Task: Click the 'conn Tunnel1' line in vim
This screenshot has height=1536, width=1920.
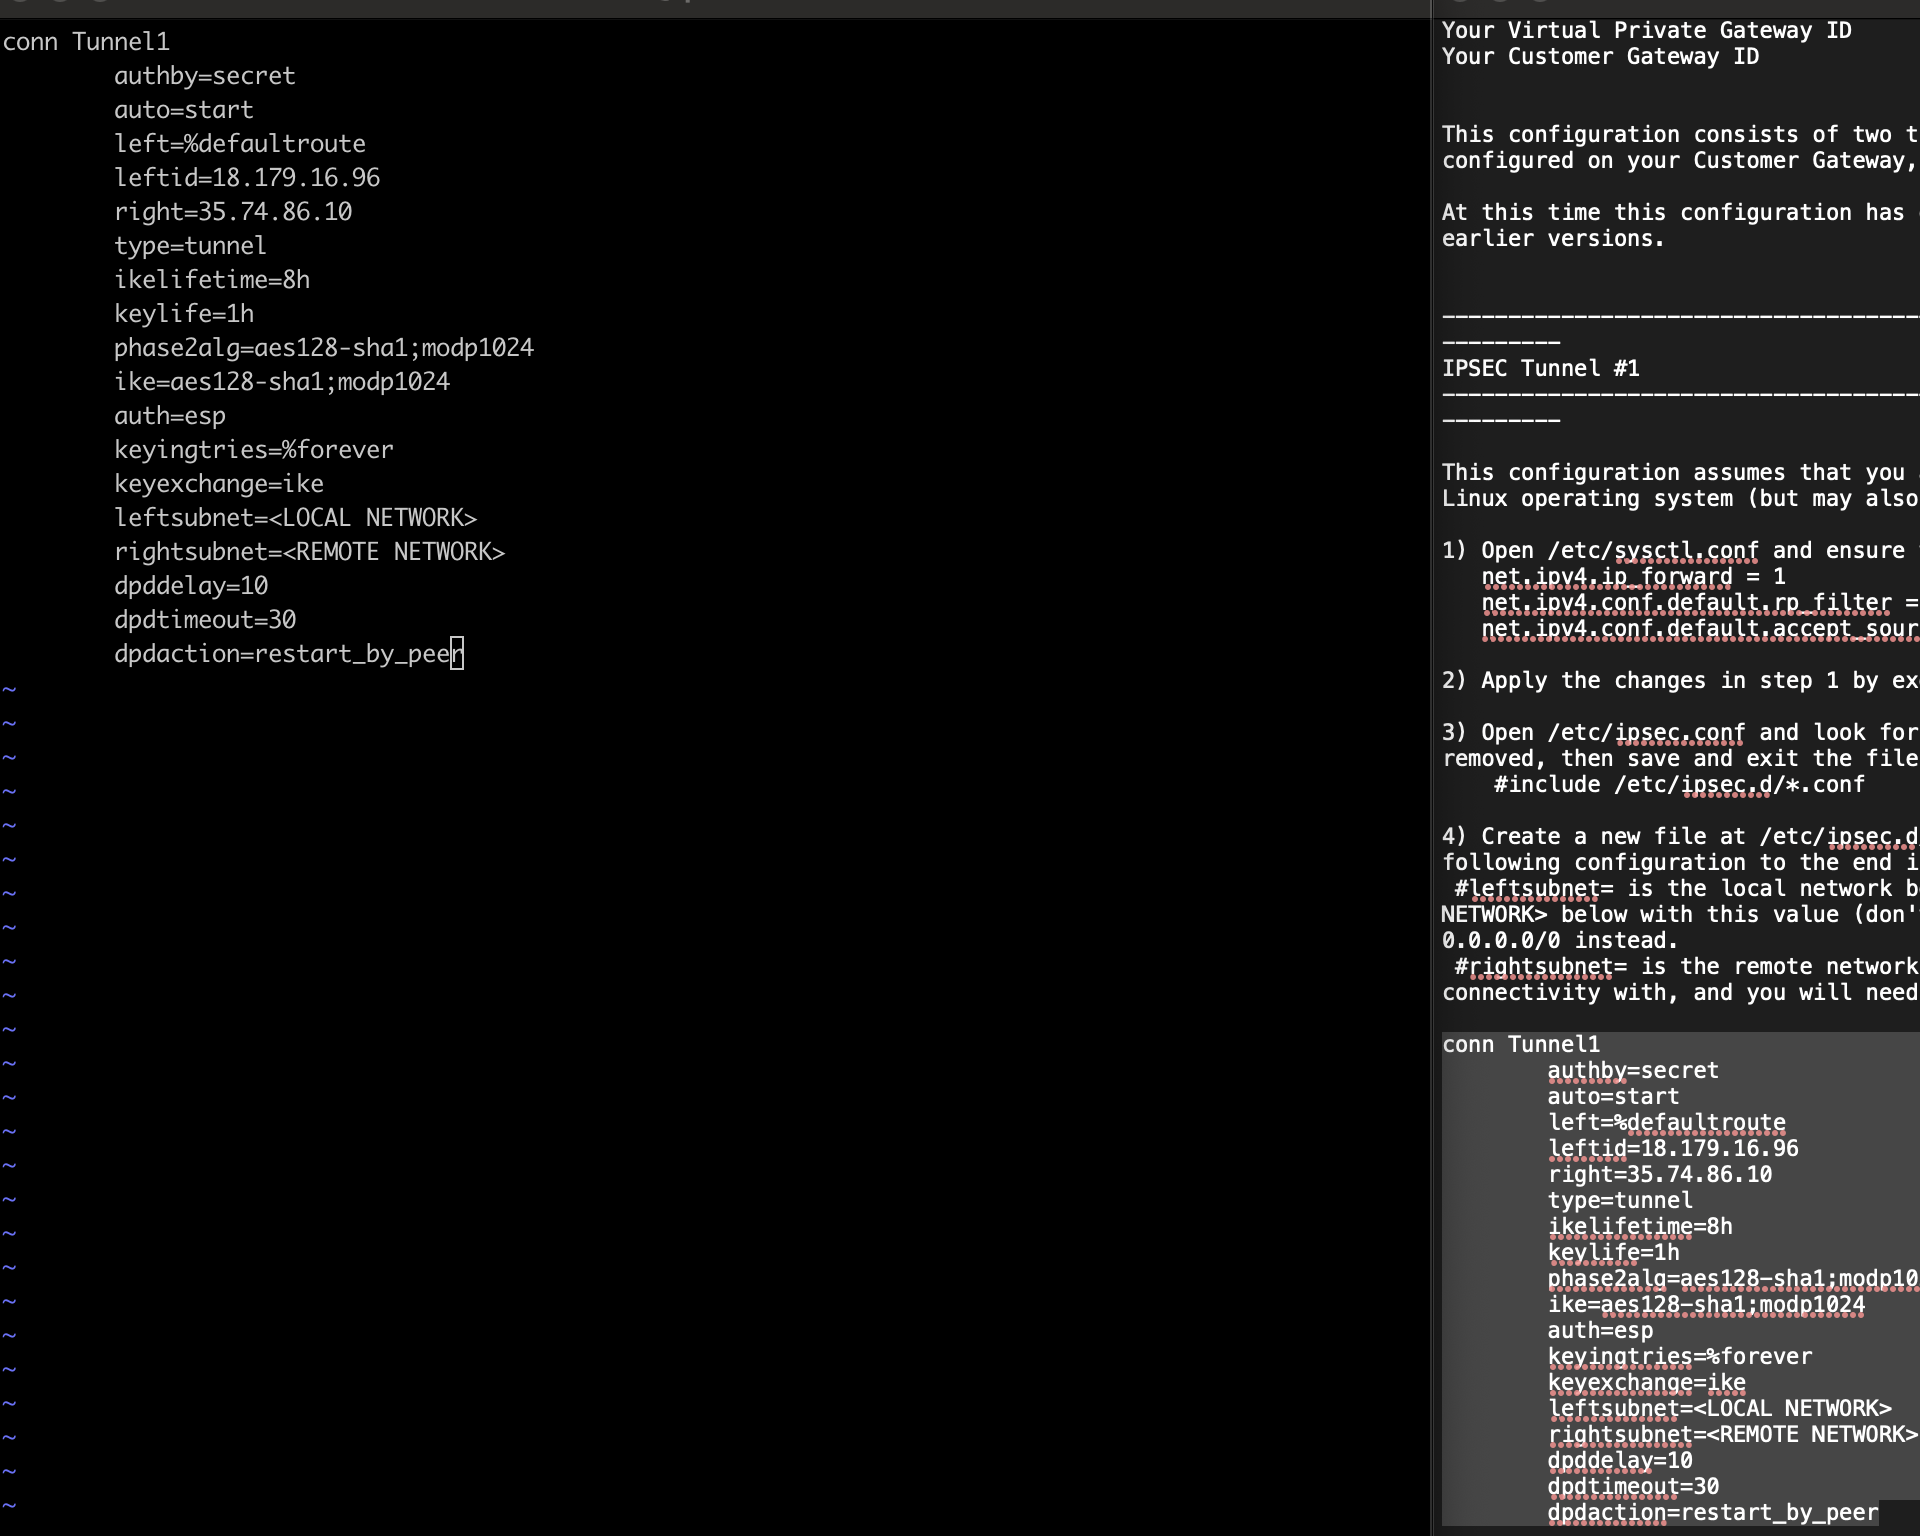Action: 86,42
